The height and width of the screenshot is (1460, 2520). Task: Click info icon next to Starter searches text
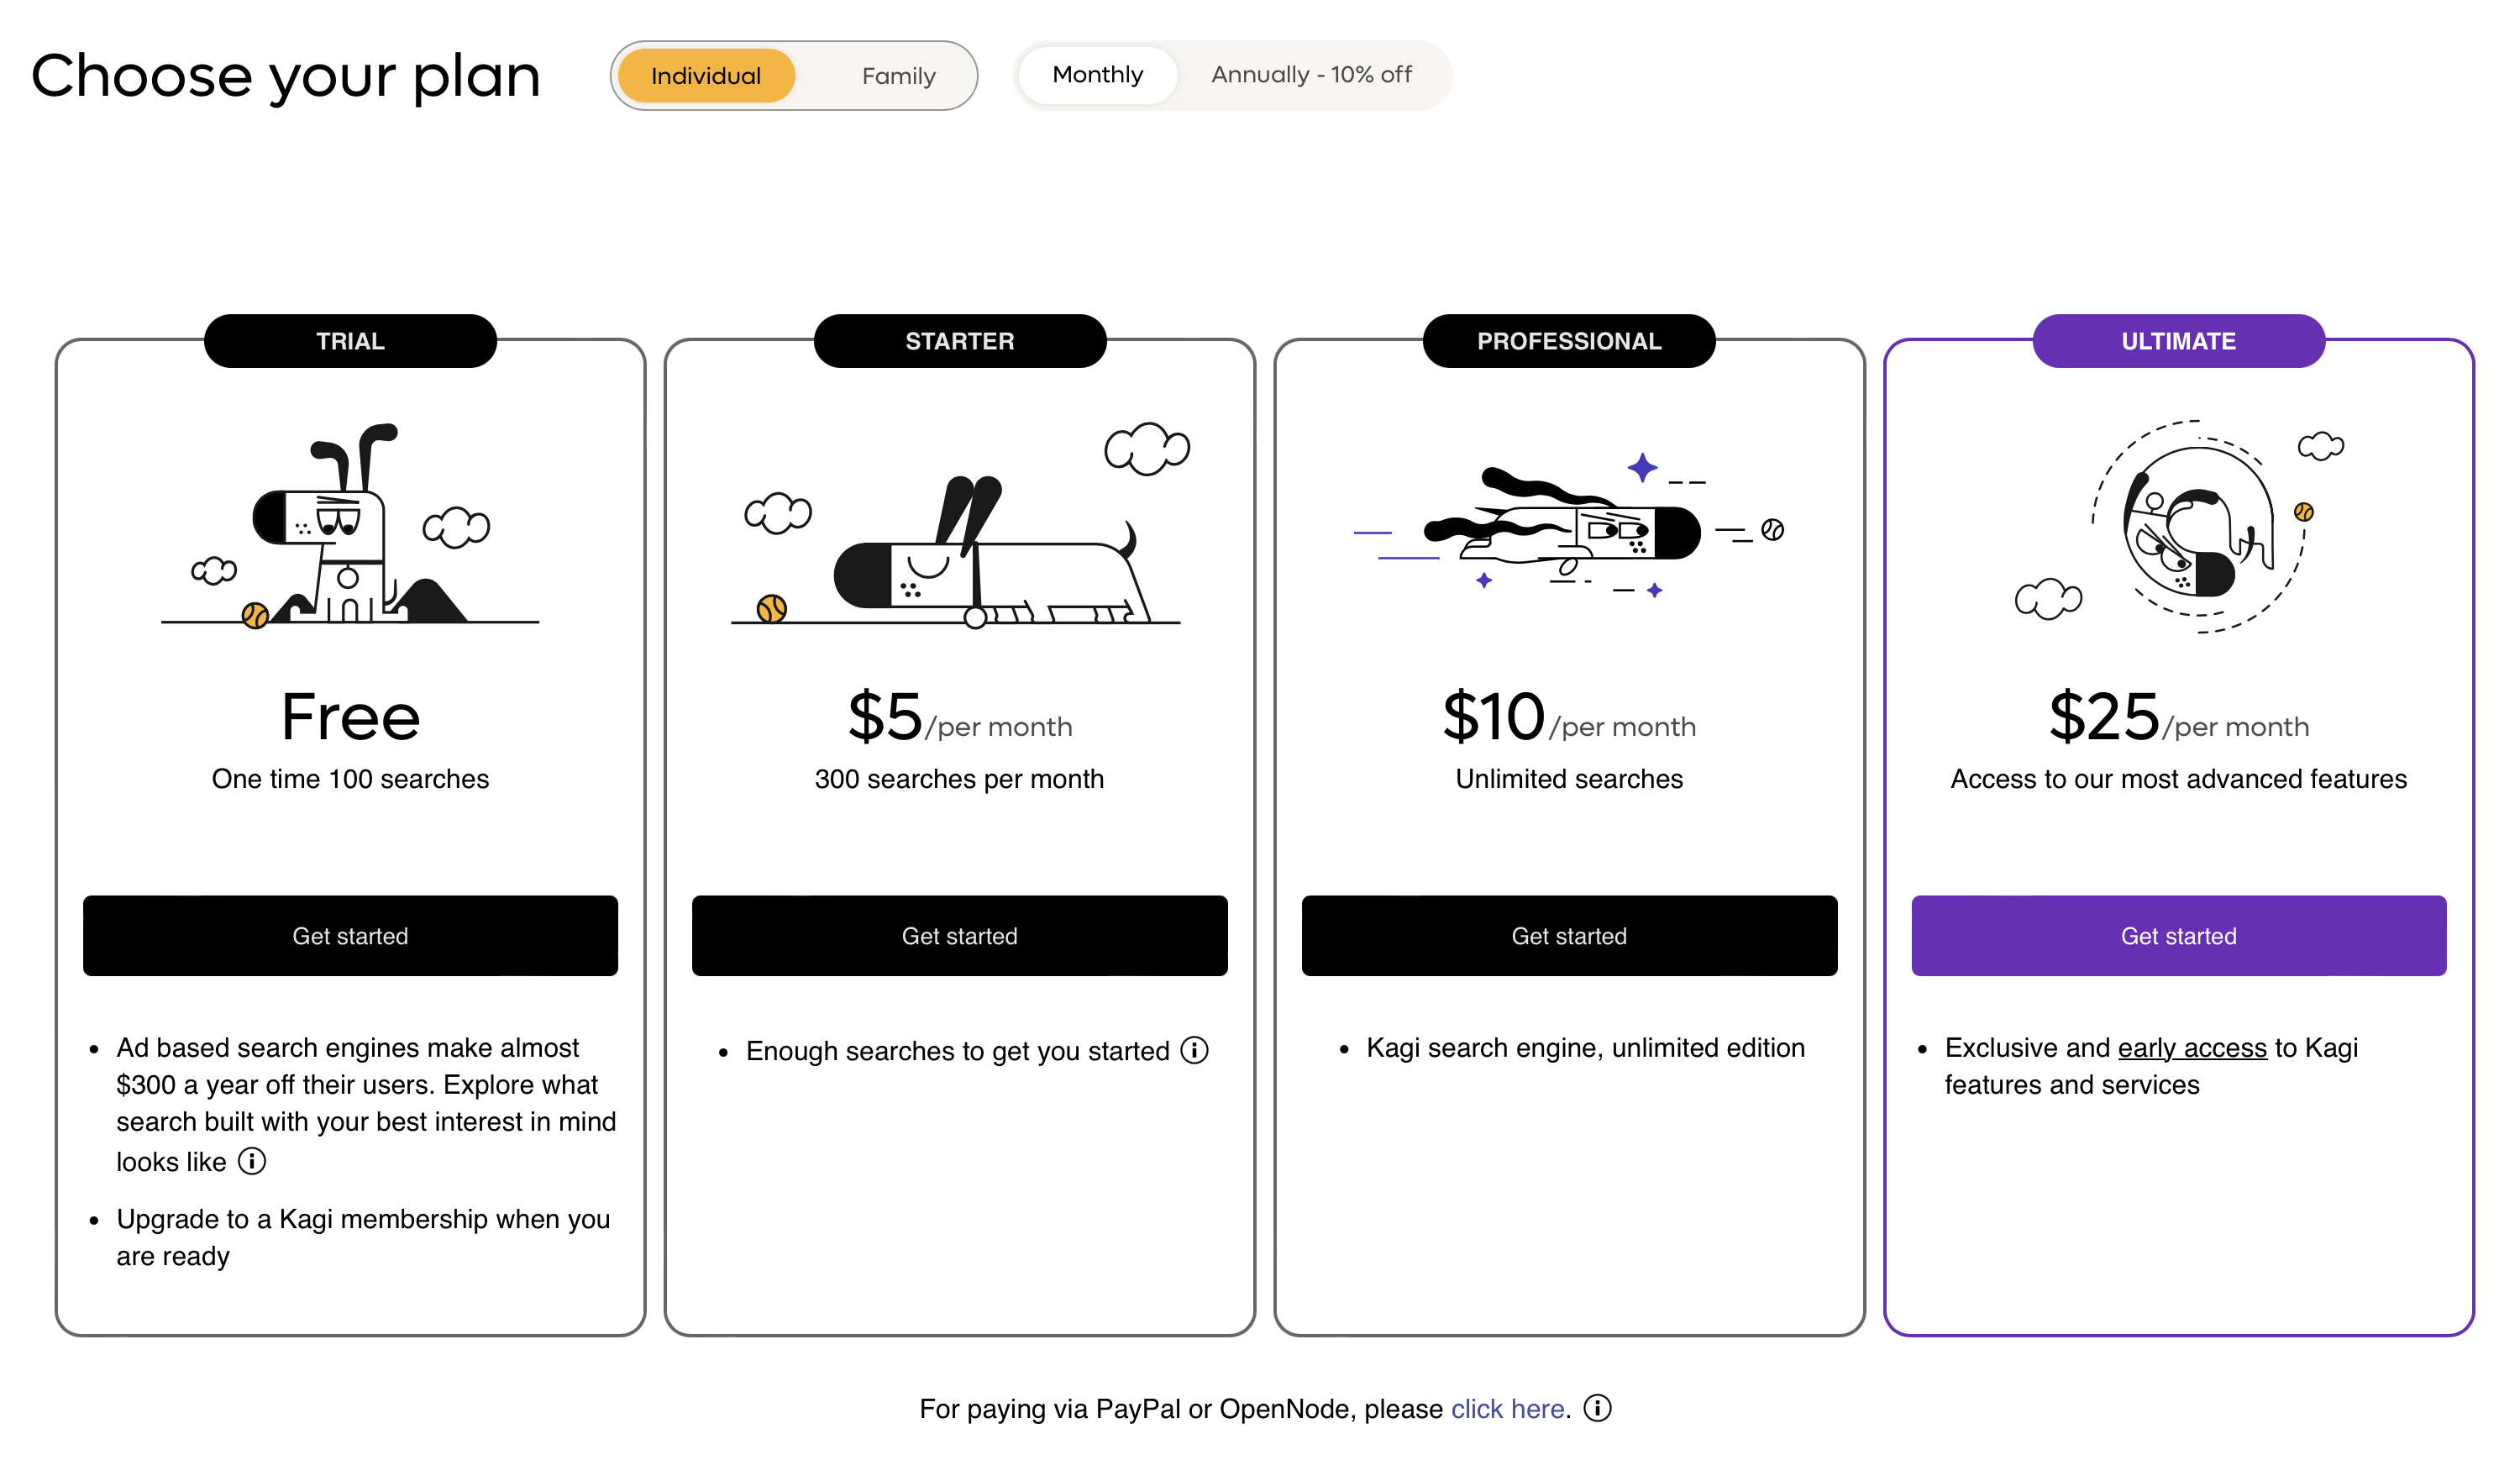[x=1194, y=1051]
